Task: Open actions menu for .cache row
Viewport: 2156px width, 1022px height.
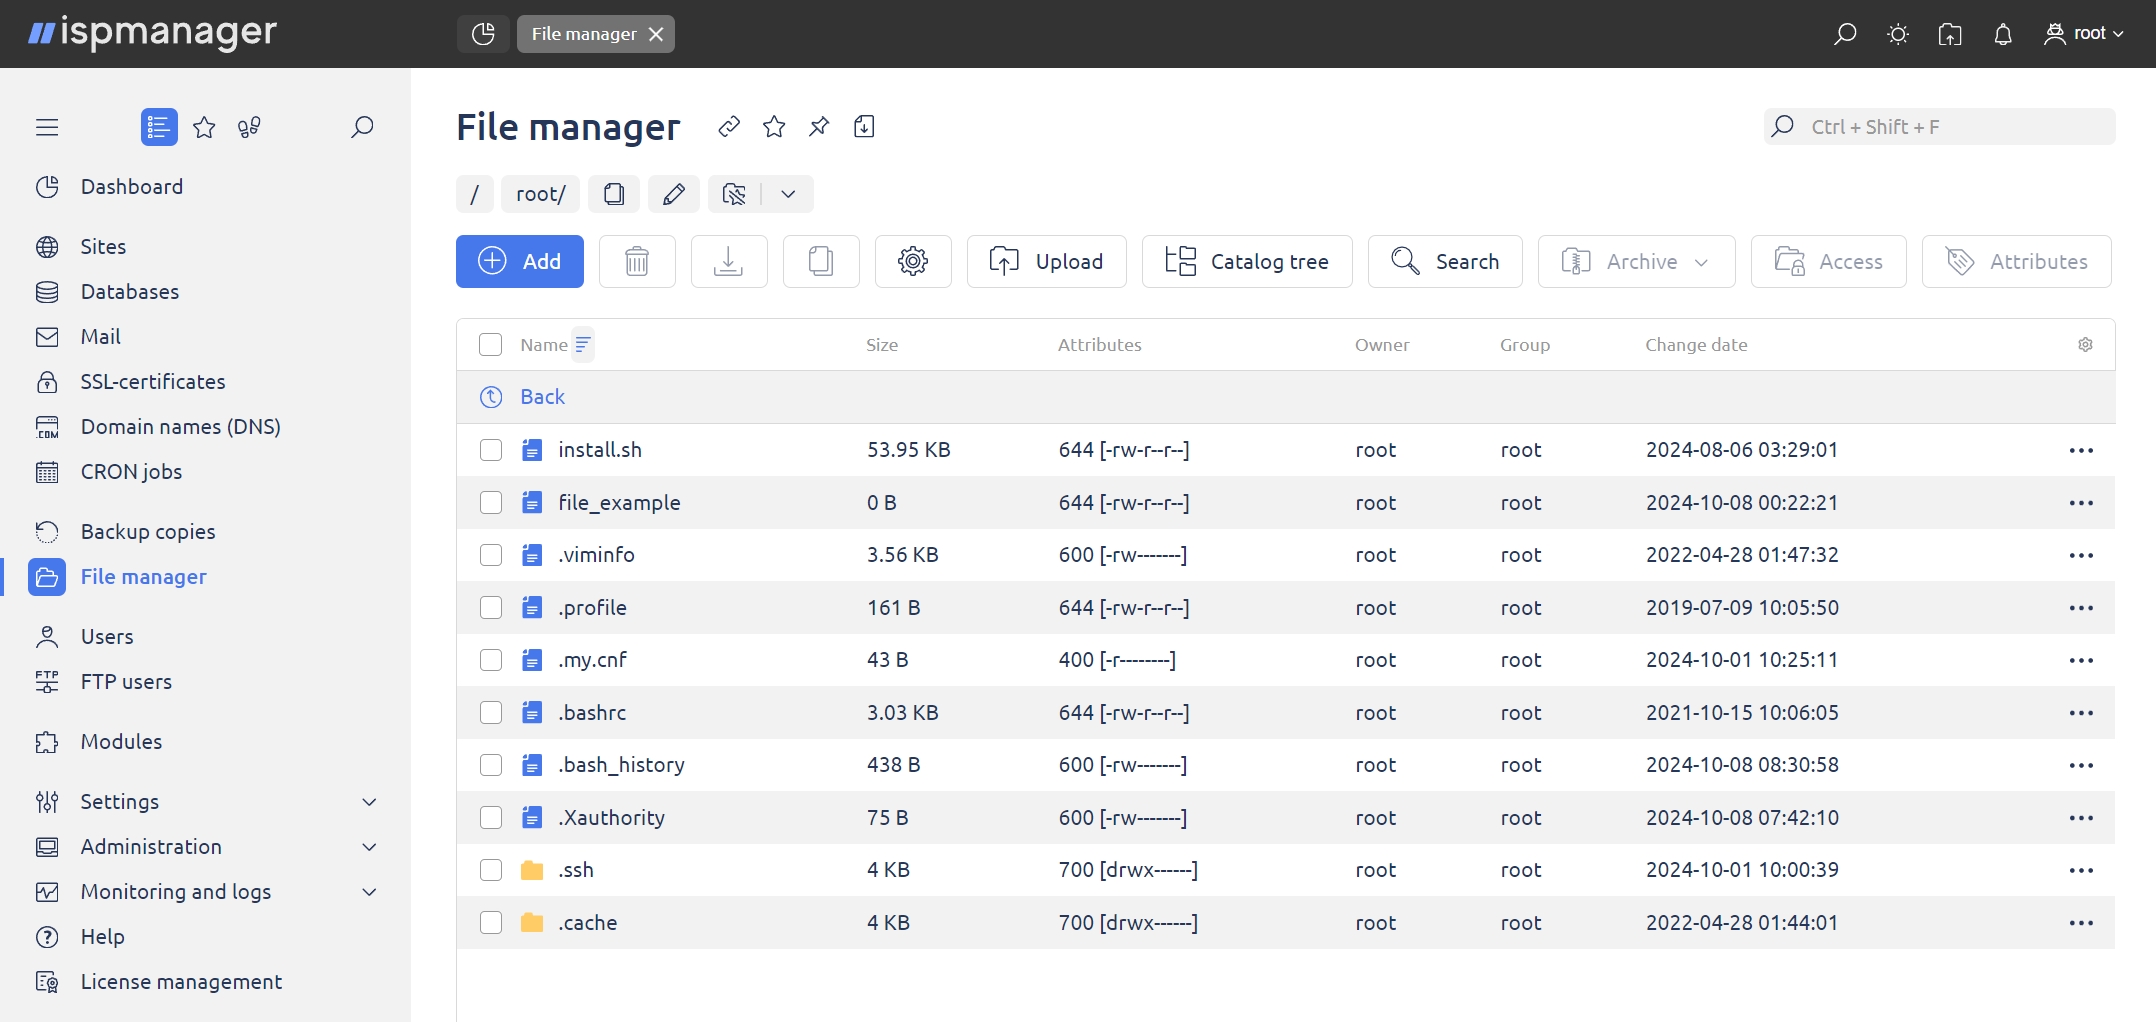Action: pos(2081,923)
